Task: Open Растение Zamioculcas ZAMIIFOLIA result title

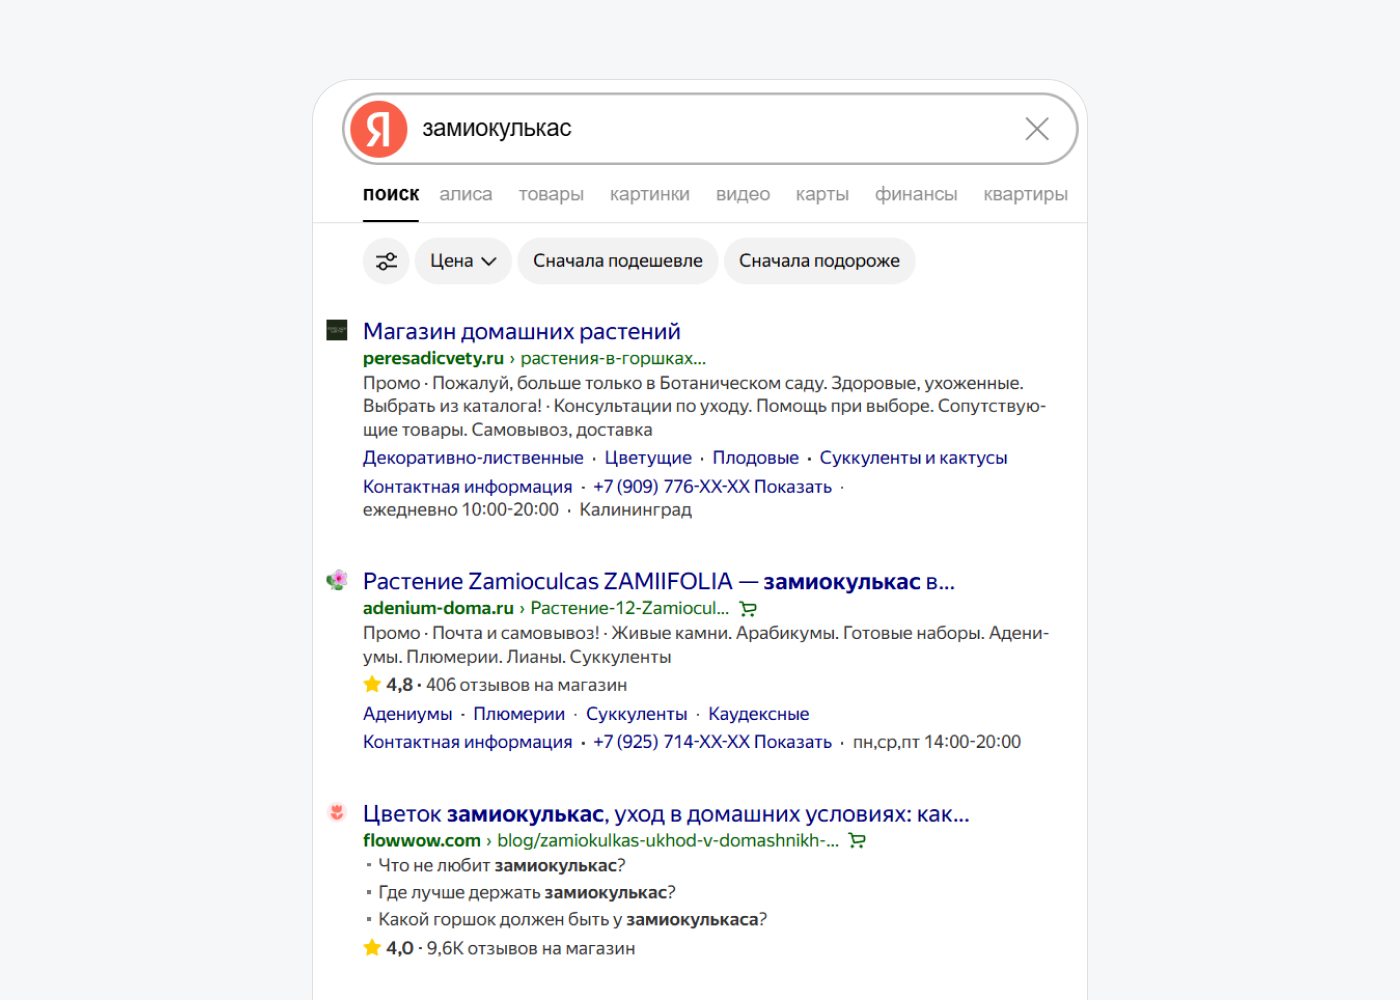Action: pyautogui.click(x=659, y=581)
